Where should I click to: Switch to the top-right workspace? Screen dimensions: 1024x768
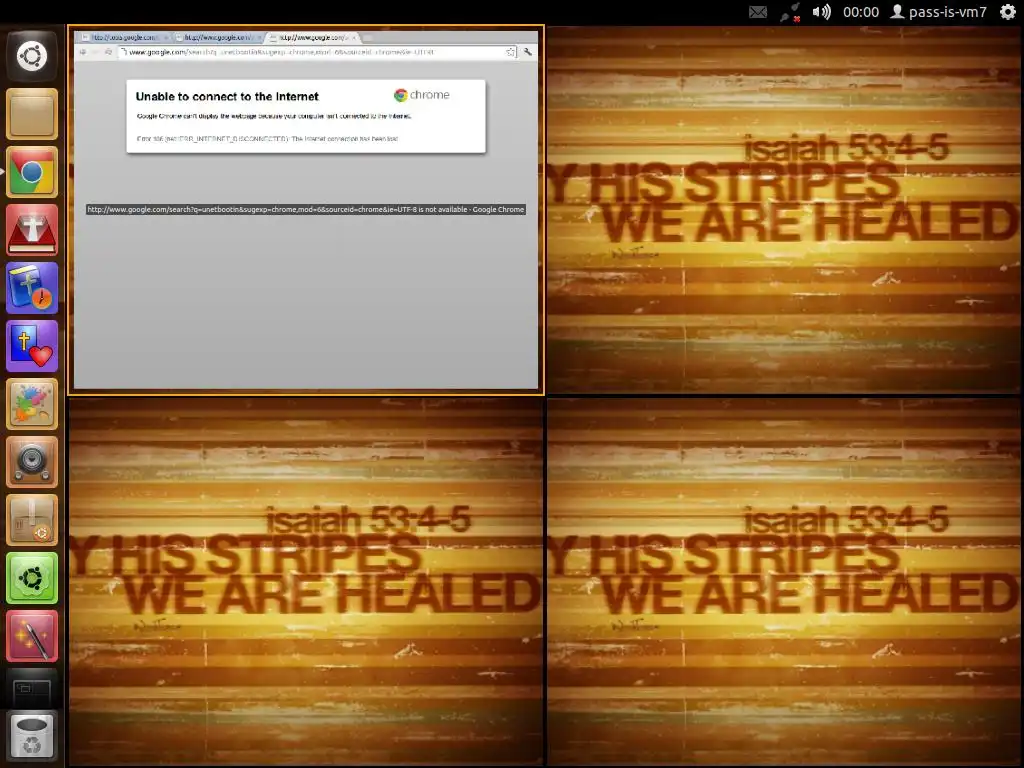[x=784, y=210]
